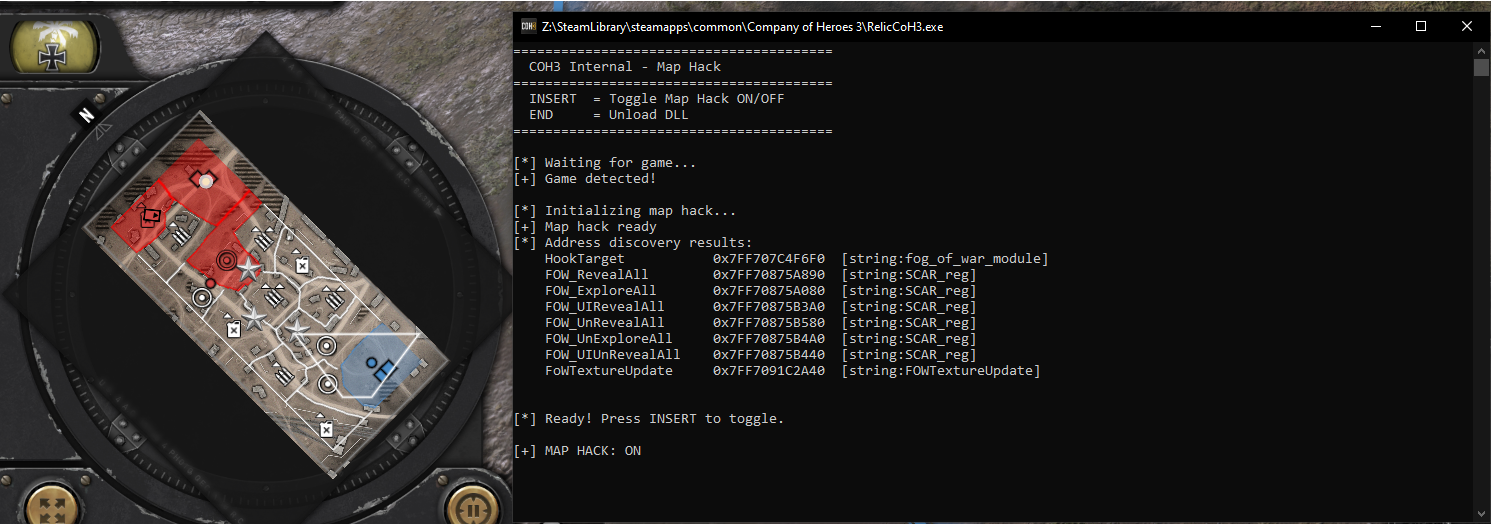Click munitions point icon above the red star
The height and width of the screenshot is (524, 1493).
[263, 240]
